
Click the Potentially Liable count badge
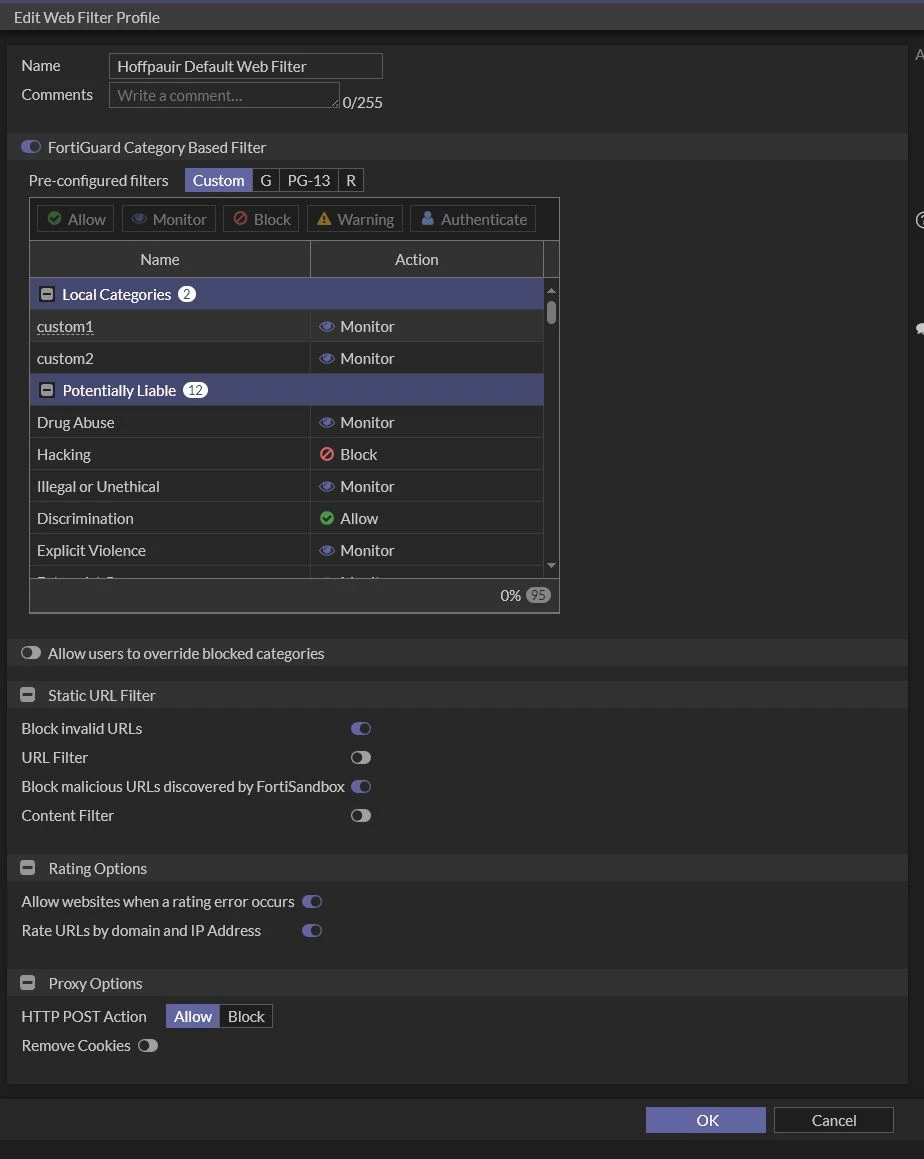click(195, 390)
